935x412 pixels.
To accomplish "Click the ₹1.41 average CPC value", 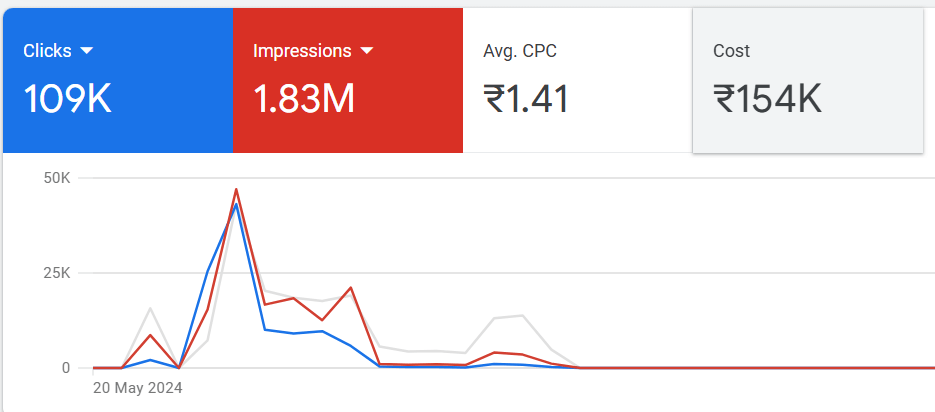I will pos(526,99).
